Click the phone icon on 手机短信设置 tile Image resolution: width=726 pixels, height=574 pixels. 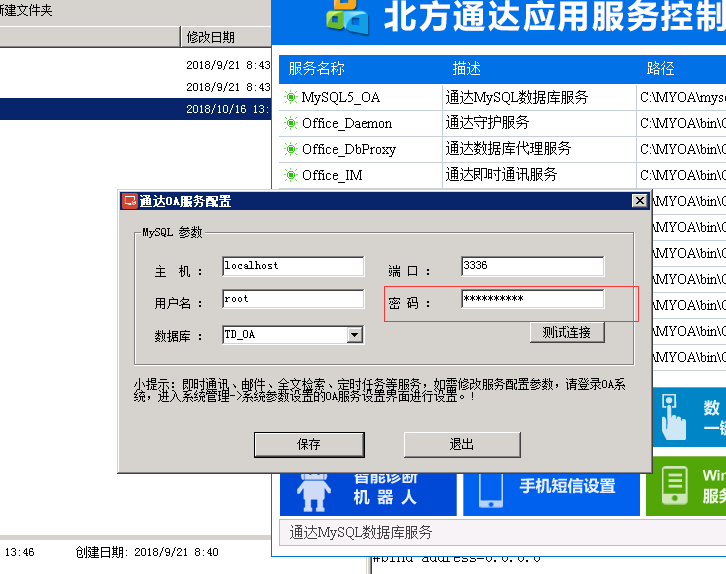pyautogui.click(x=491, y=491)
